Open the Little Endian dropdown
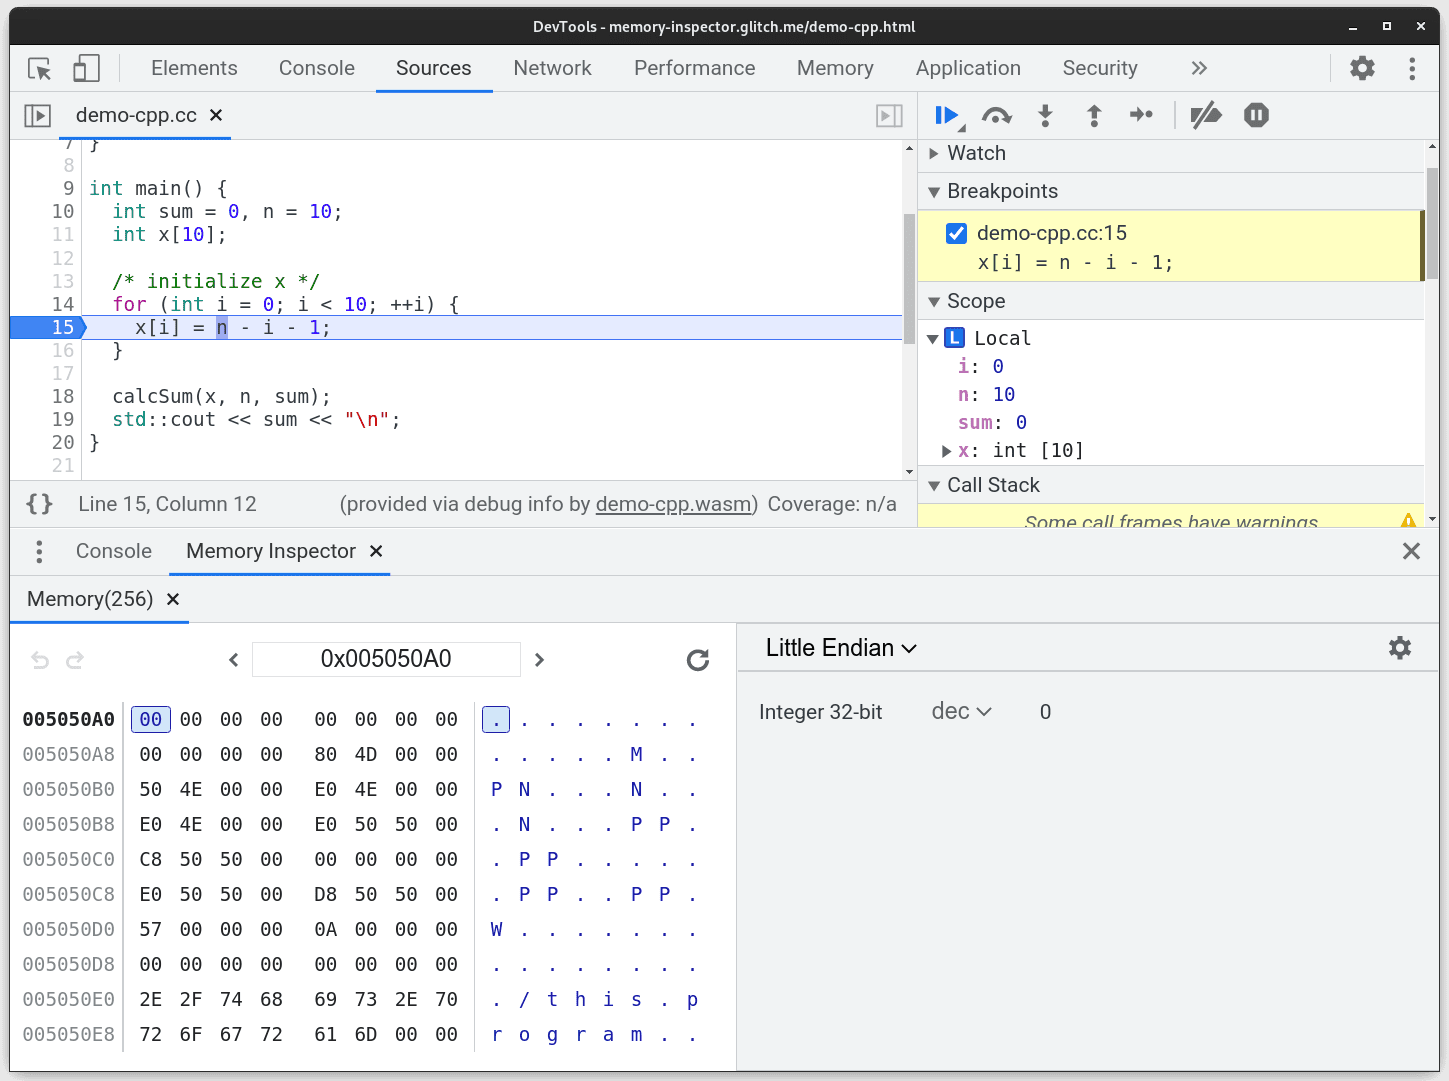Viewport: 1449px width, 1081px height. (841, 648)
